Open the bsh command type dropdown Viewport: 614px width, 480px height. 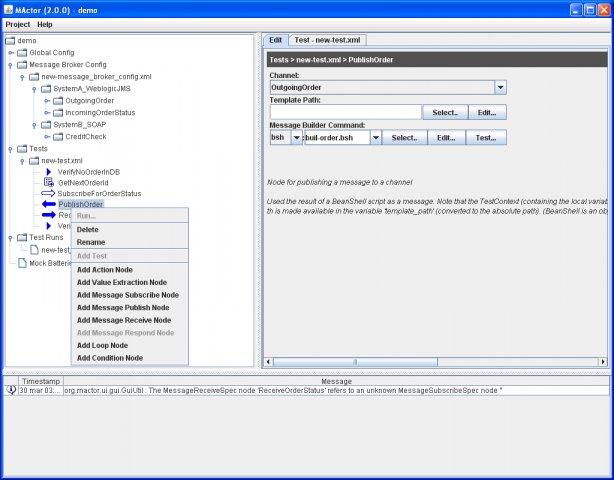pyautogui.click(x=297, y=138)
